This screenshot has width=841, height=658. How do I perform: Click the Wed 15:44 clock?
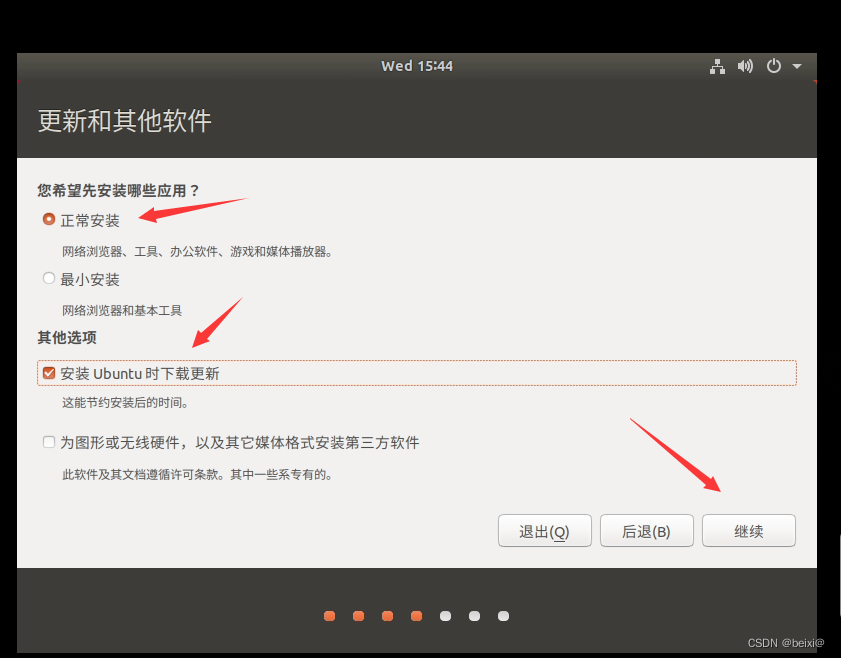[x=417, y=66]
